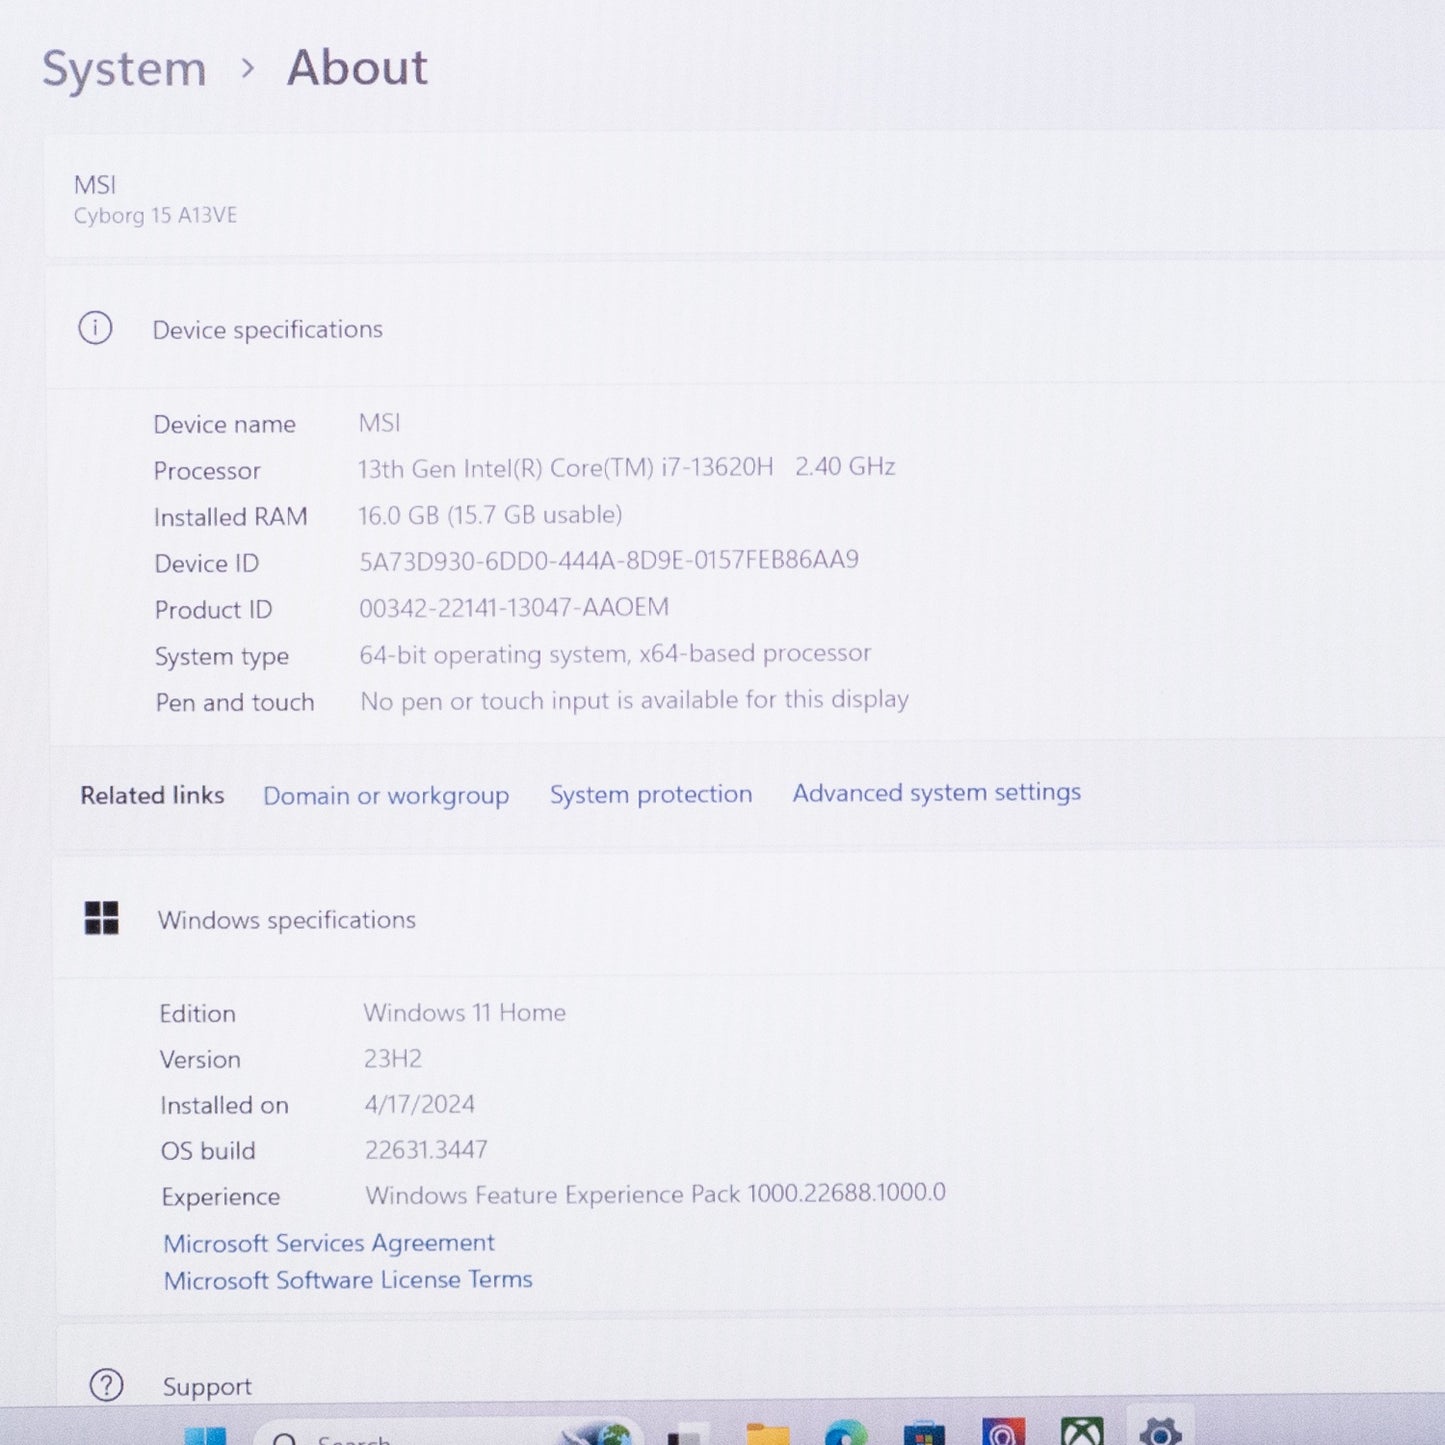Open File Explorer from the taskbar
This screenshot has height=1445, width=1445.
pos(767,1435)
